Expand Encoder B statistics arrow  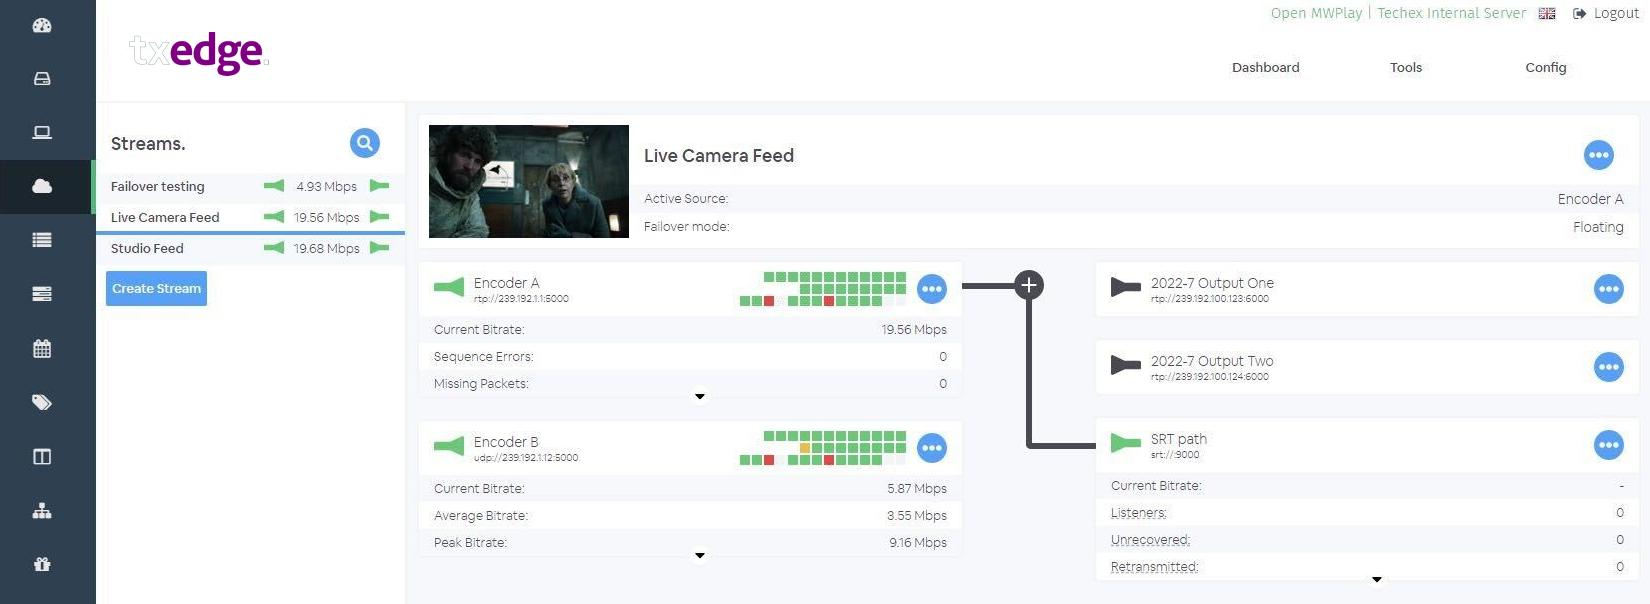700,556
